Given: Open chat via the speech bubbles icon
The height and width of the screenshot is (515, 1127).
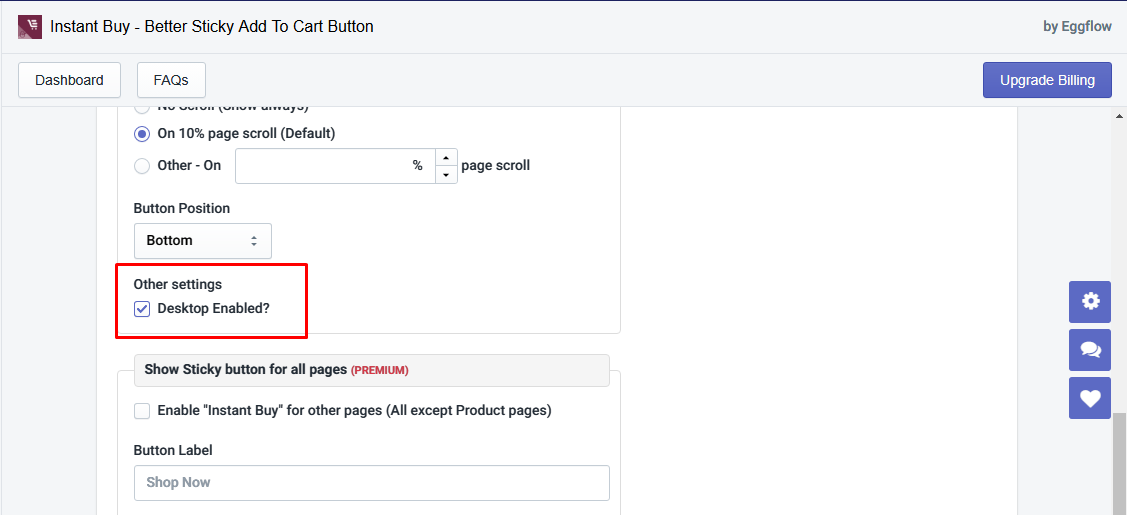Looking at the screenshot, I should tap(1090, 350).
